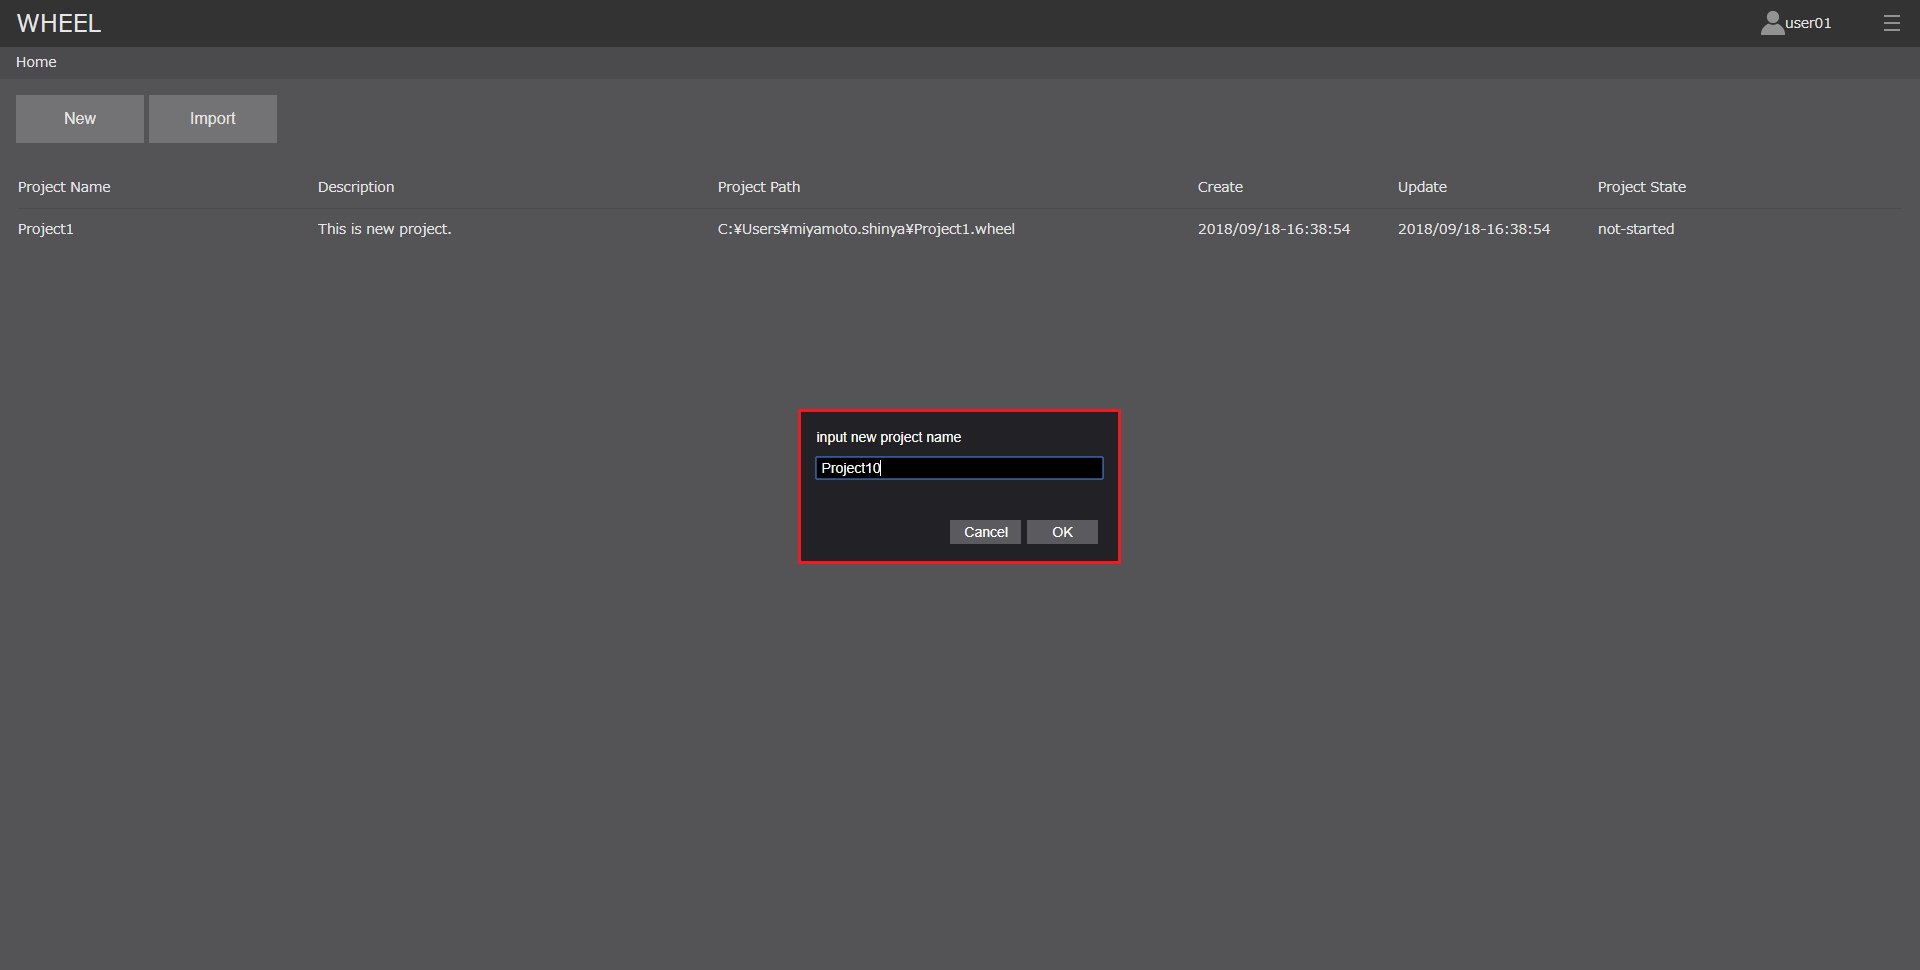
Task: Confirm project name with OK
Action: click(x=1062, y=532)
